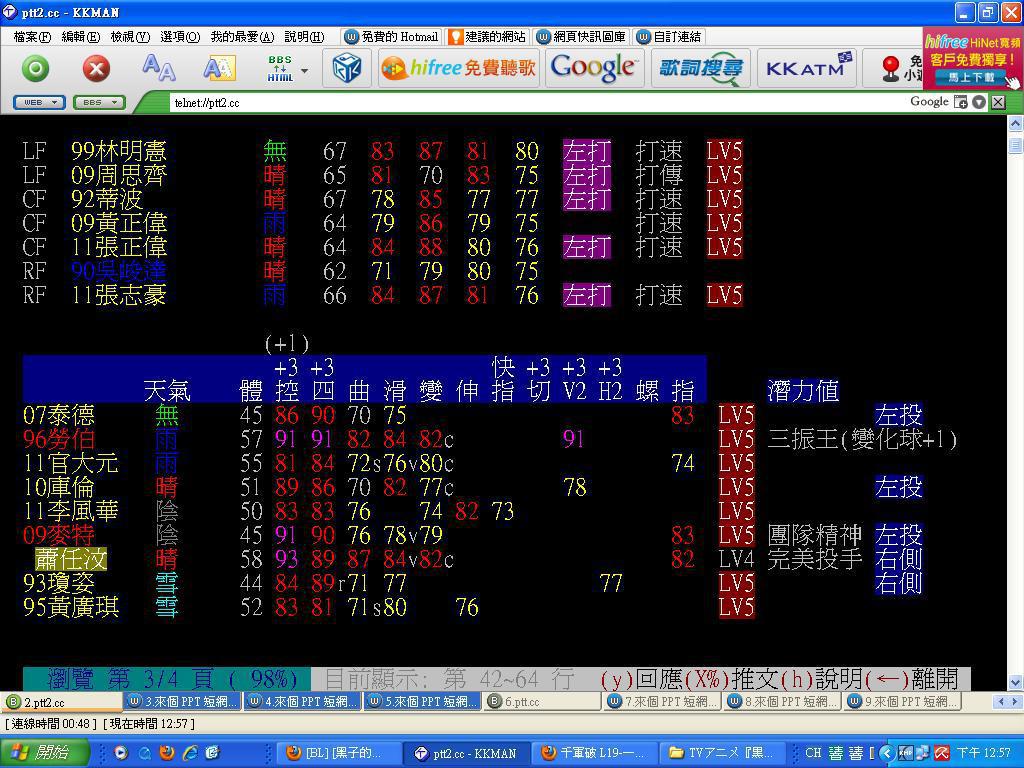This screenshot has width=1024, height=768.
Task: Click the Firefox icon in quick launch
Action: click(x=167, y=753)
